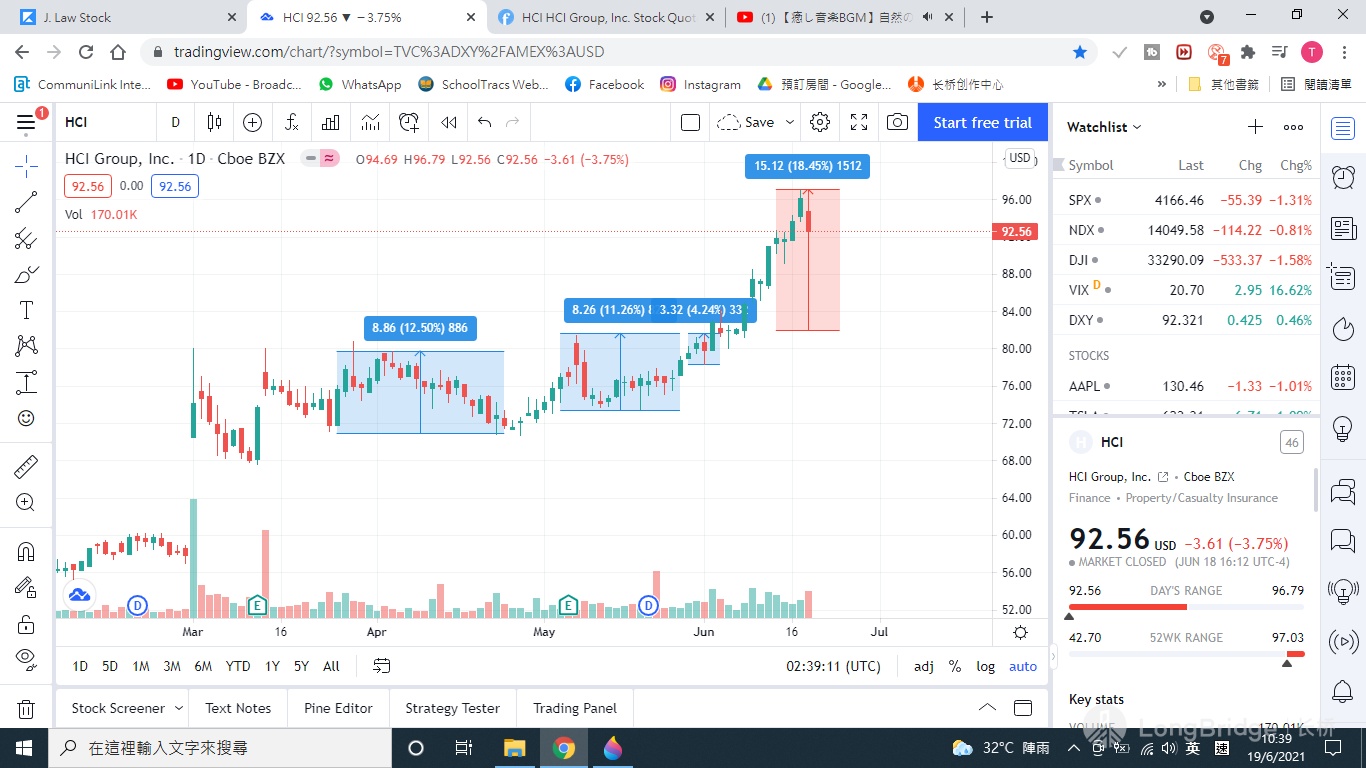1366x768 pixels.
Task: Open the prediction and measurement tools
Action: (x=26, y=382)
